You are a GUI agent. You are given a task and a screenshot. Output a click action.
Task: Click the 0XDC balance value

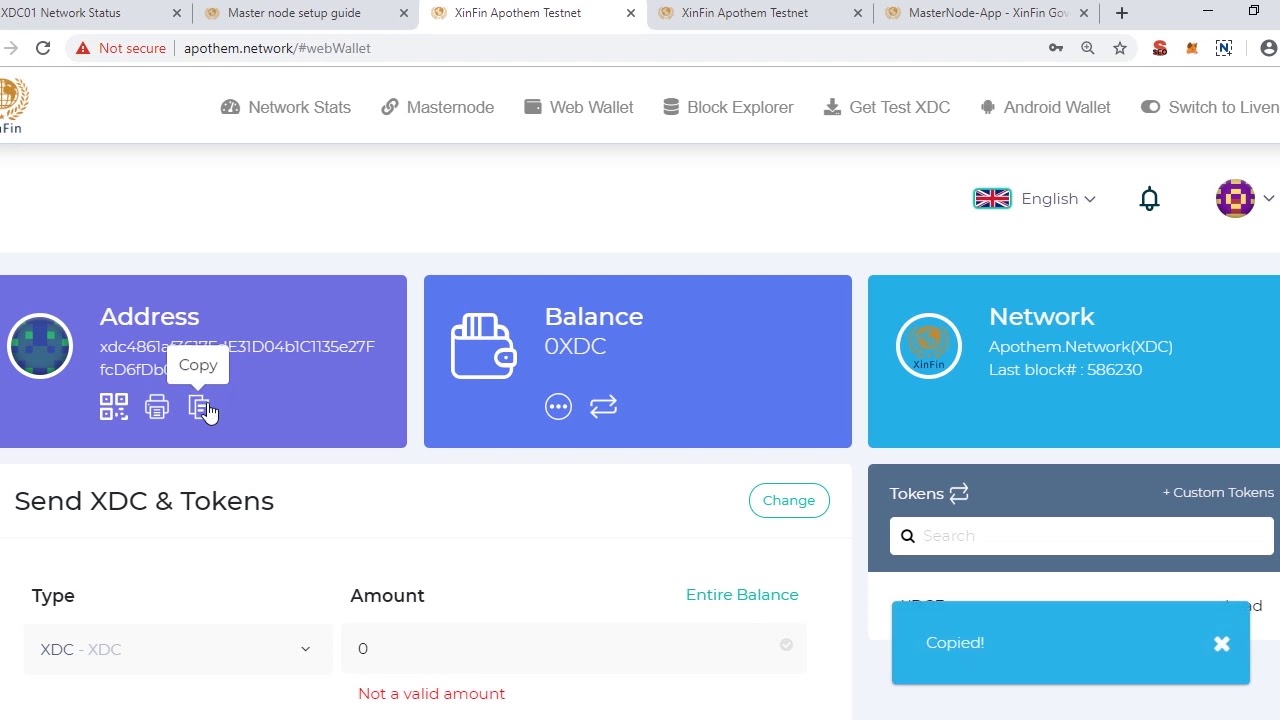click(575, 346)
